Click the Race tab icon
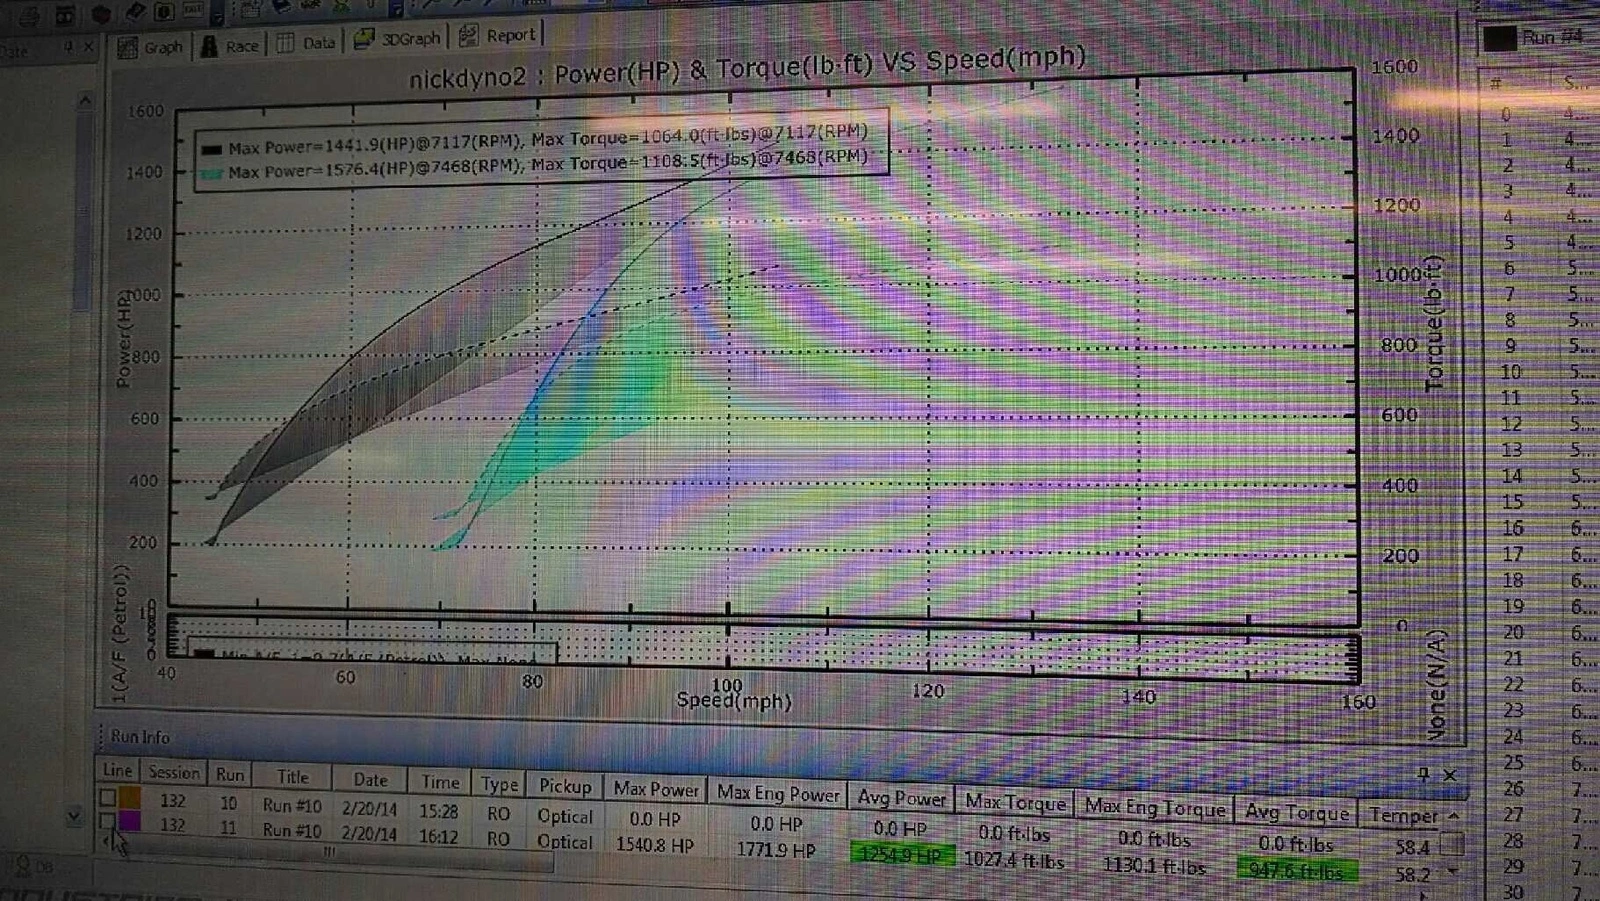 coord(209,45)
